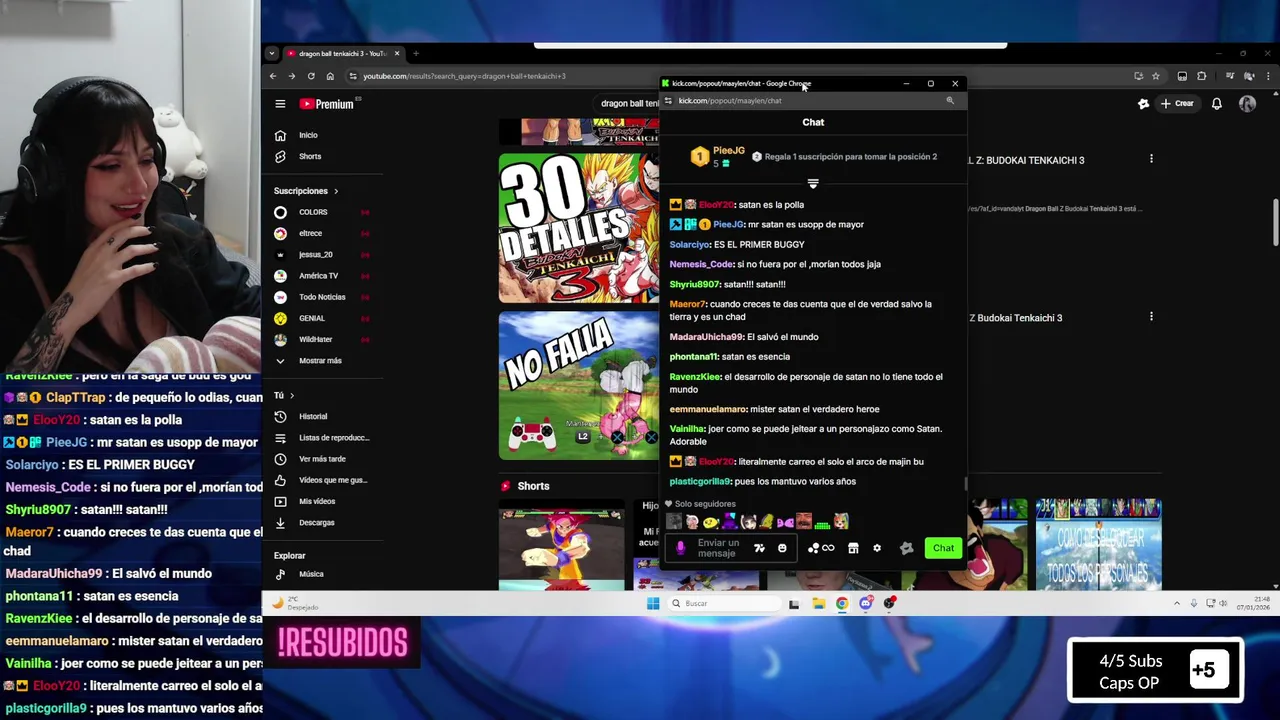The height and width of the screenshot is (720, 1280).
Task: Click the gray badge icon near Chat
Action: [906, 548]
